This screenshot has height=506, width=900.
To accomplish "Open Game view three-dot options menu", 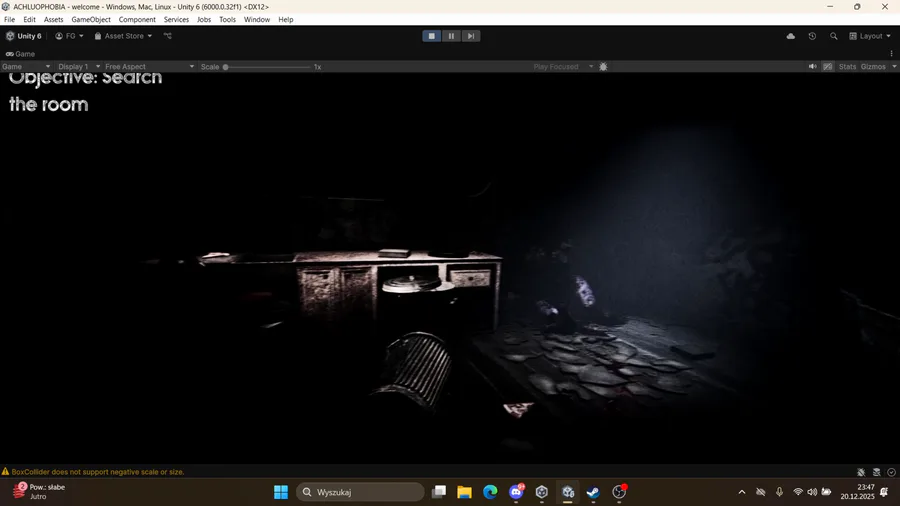I will [x=891, y=54].
